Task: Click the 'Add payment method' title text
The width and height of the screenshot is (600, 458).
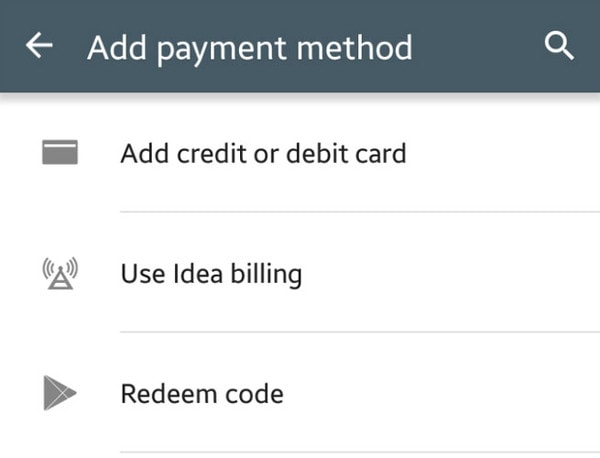Action: (x=250, y=49)
